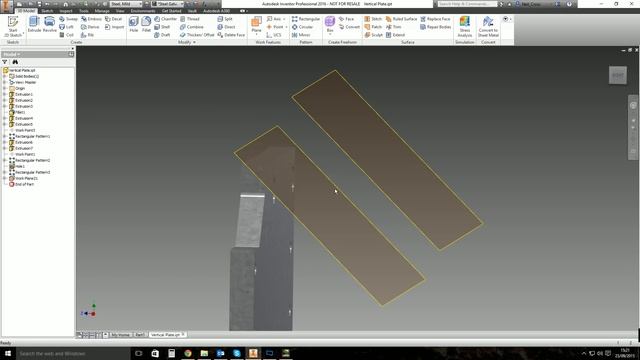The height and width of the screenshot is (360, 640).
Task: Start a 2D Sketch from the ribbon
Action: pos(13,27)
